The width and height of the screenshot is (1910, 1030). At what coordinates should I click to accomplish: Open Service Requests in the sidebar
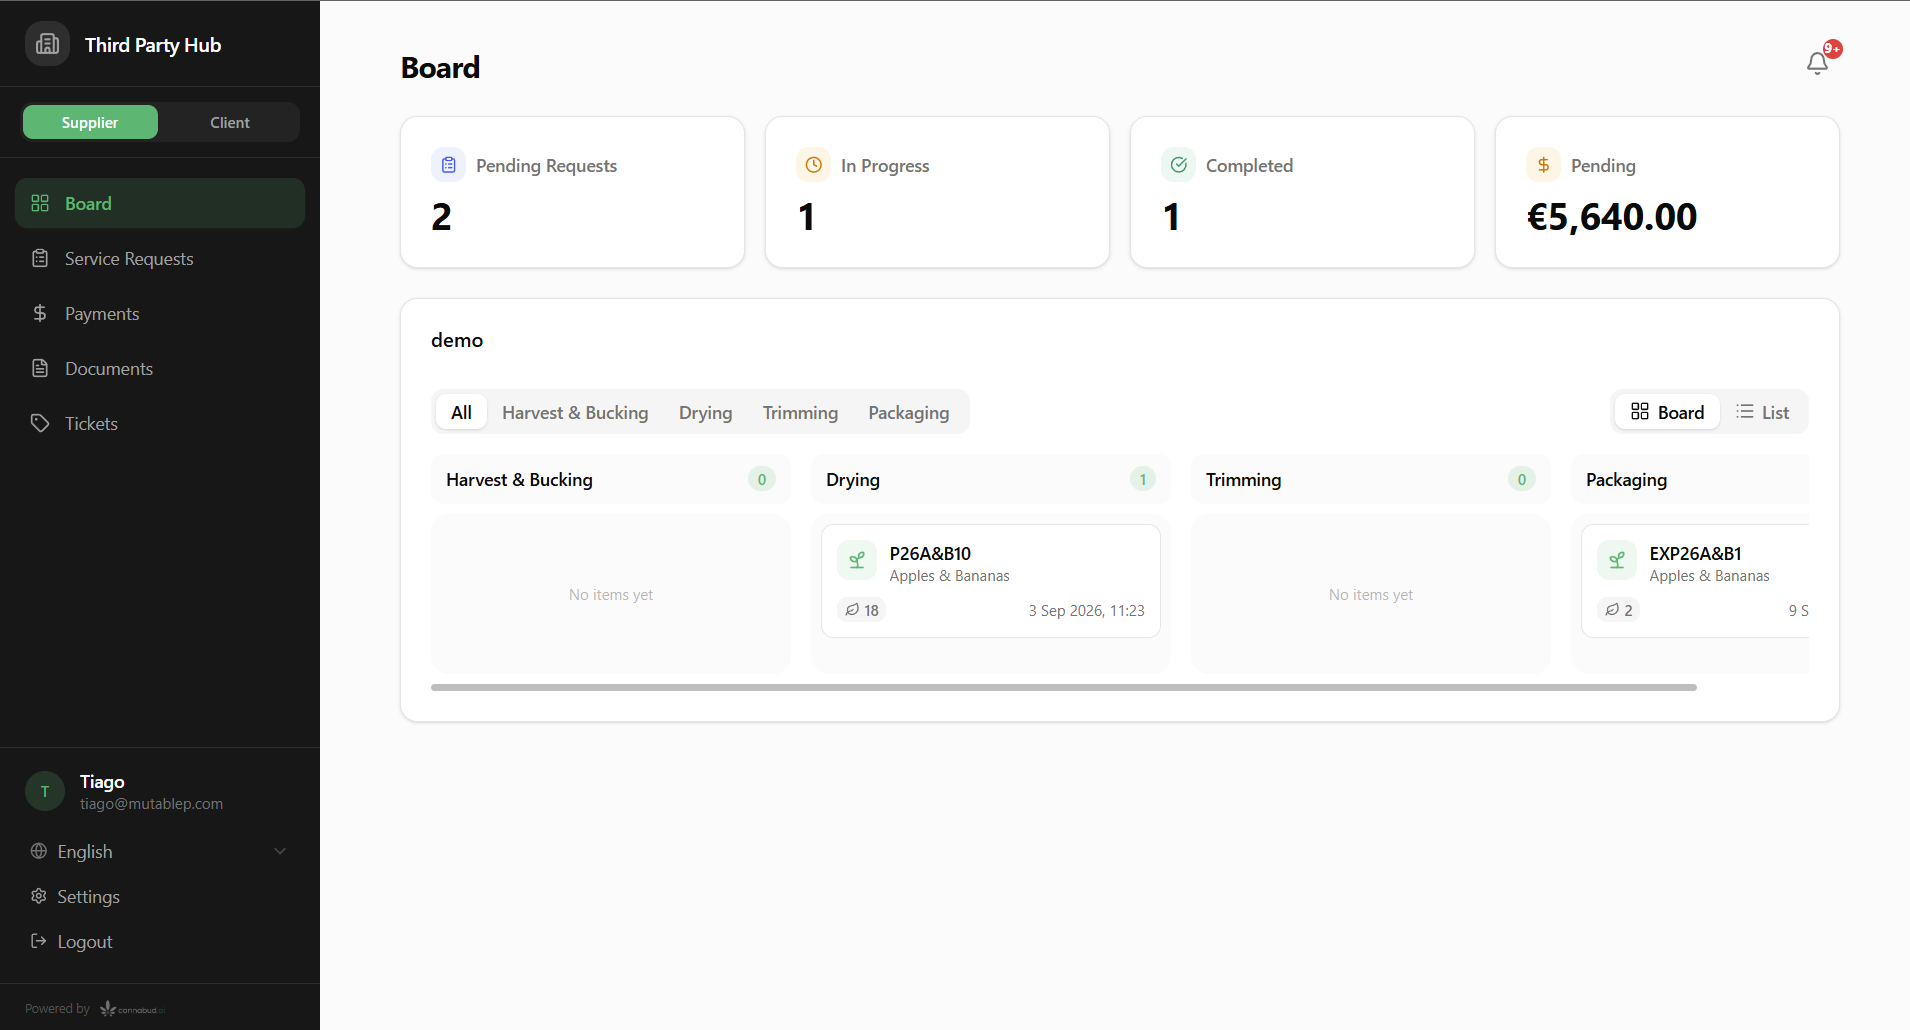(160, 258)
